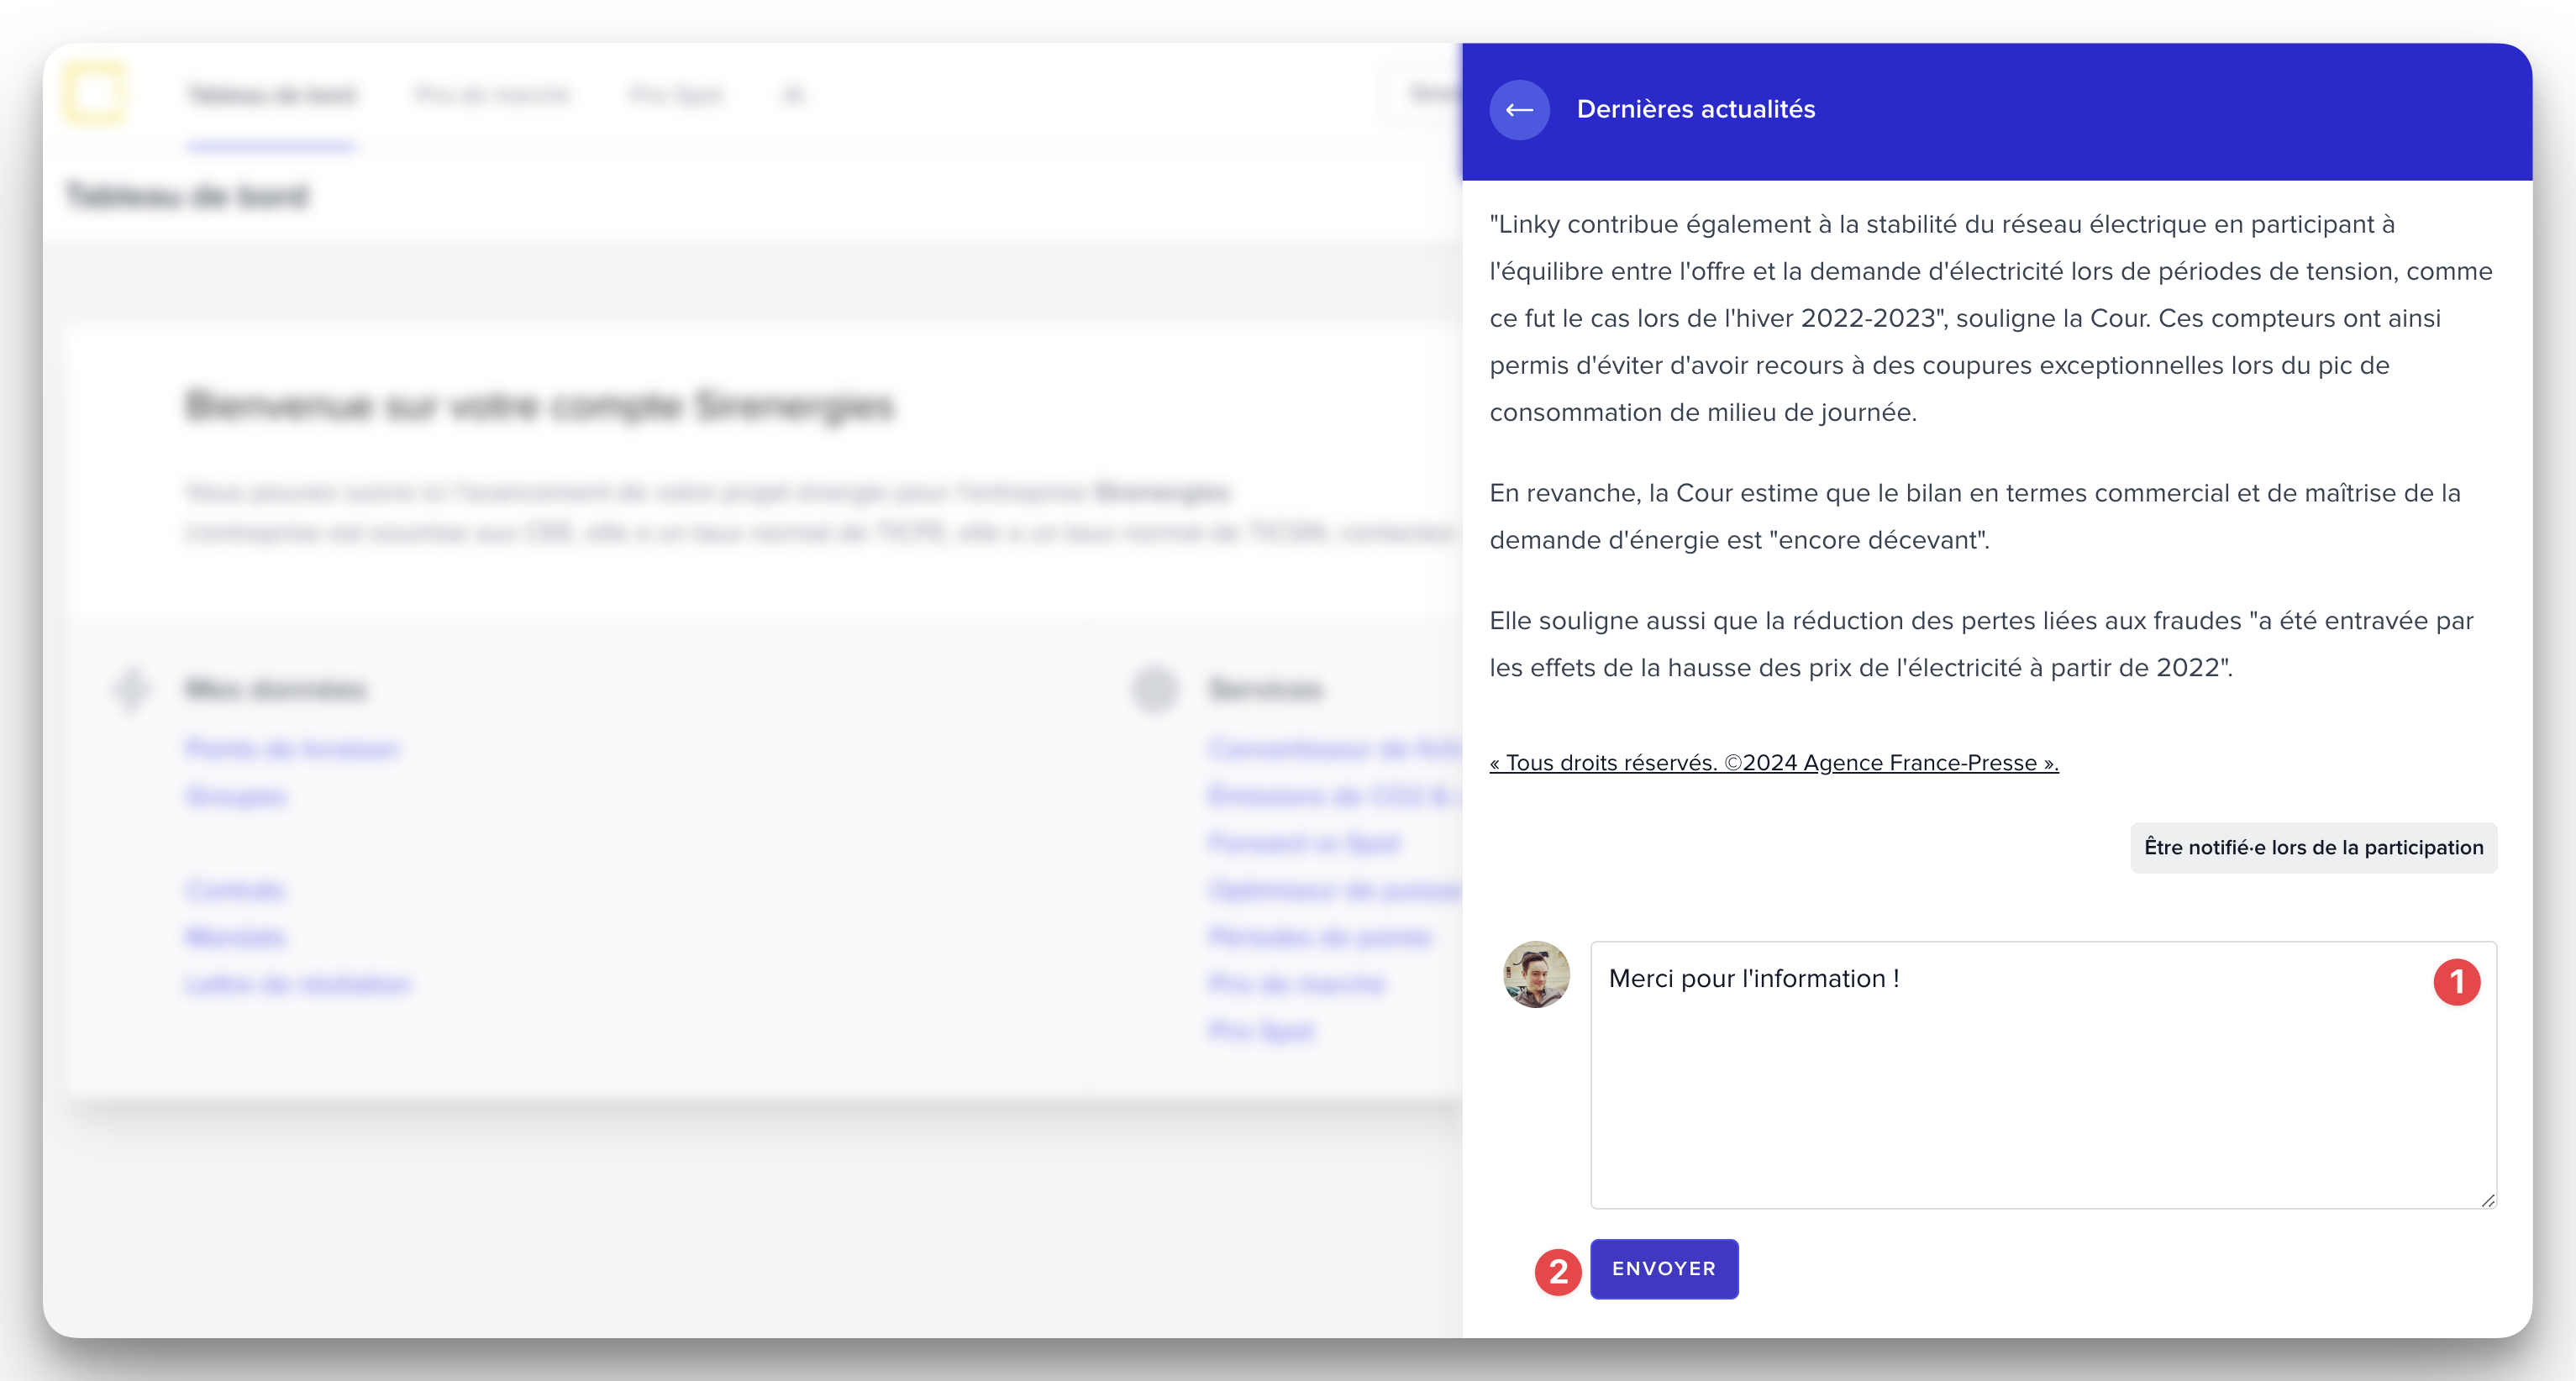Open the Tableau de bord tab
2576x1381 pixels.
[x=271, y=96]
